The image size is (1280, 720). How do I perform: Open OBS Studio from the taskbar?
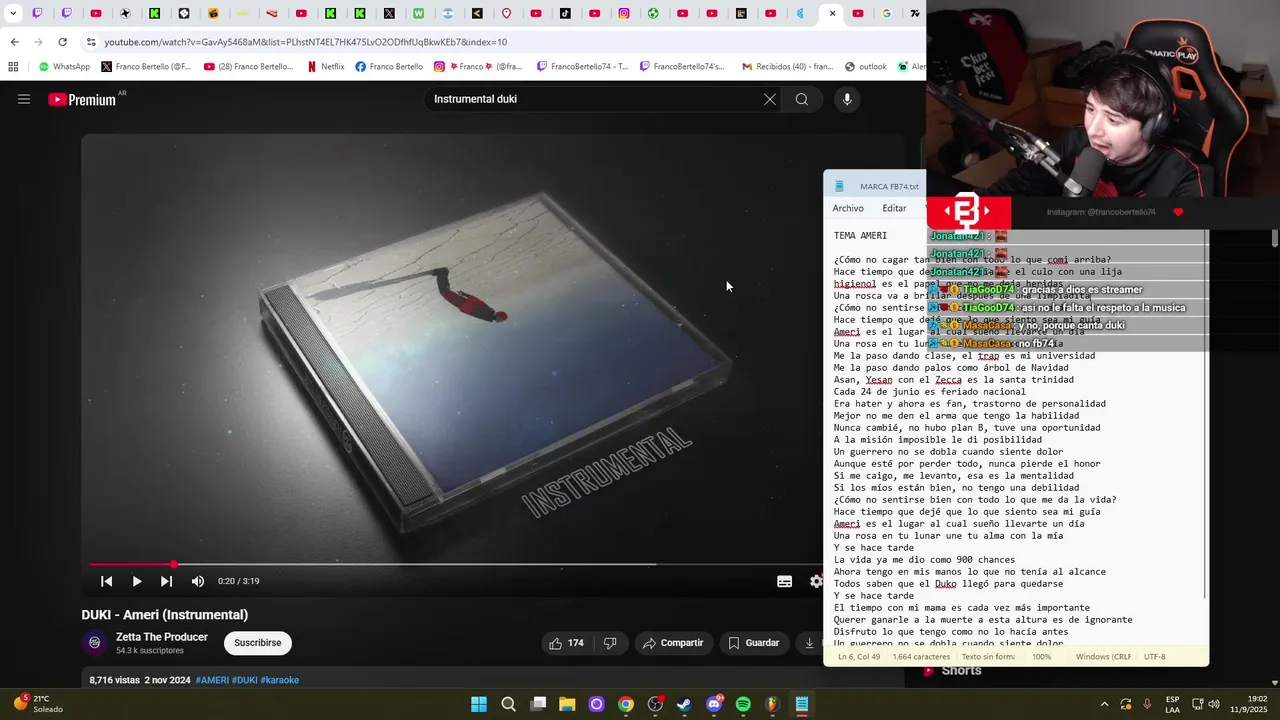pyautogui.click(x=655, y=704)
